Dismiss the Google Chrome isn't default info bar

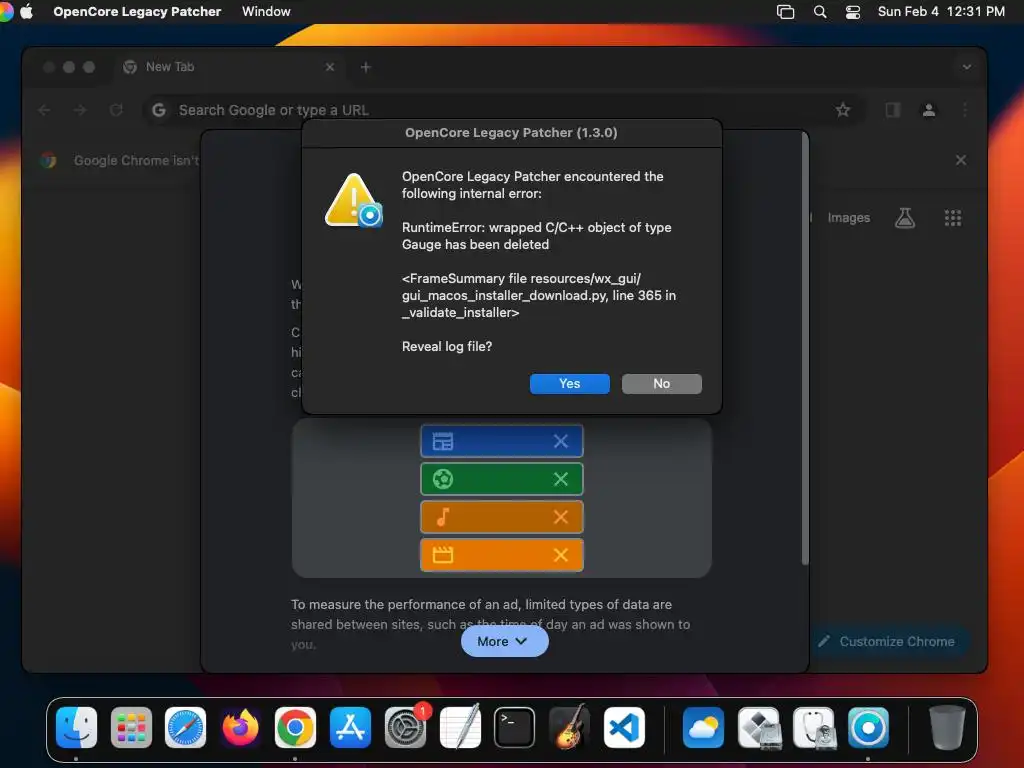click(x=961, y=160)
